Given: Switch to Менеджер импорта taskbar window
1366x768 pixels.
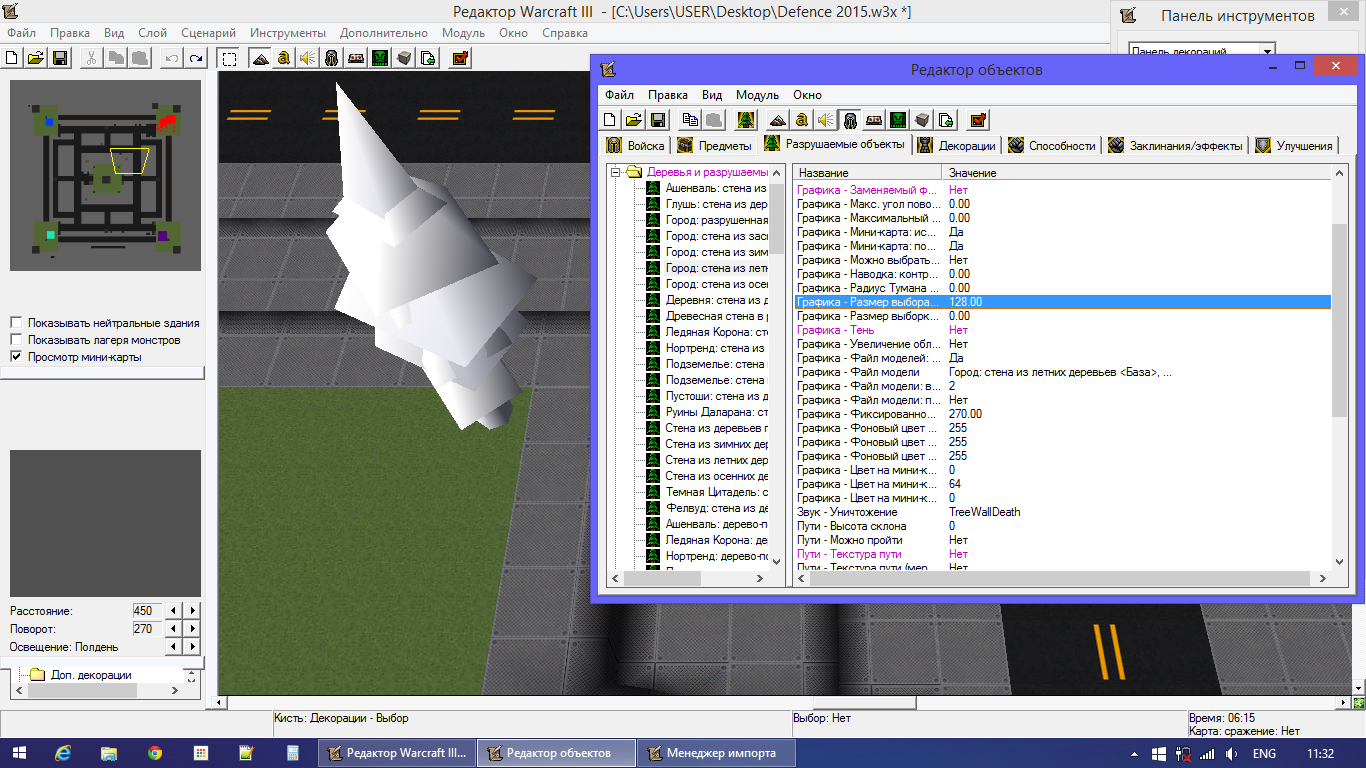Looking at the screenshot, I should point(717,753).
